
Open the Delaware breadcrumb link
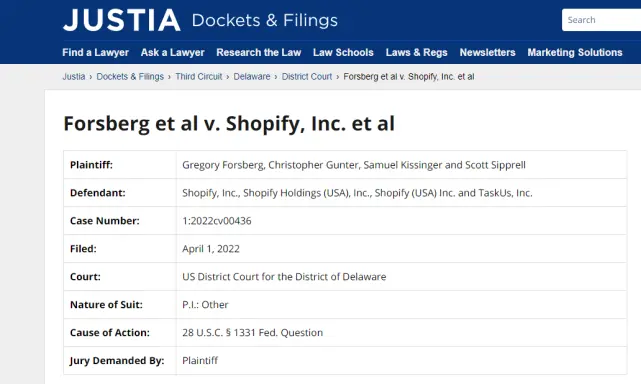(252, 76)
